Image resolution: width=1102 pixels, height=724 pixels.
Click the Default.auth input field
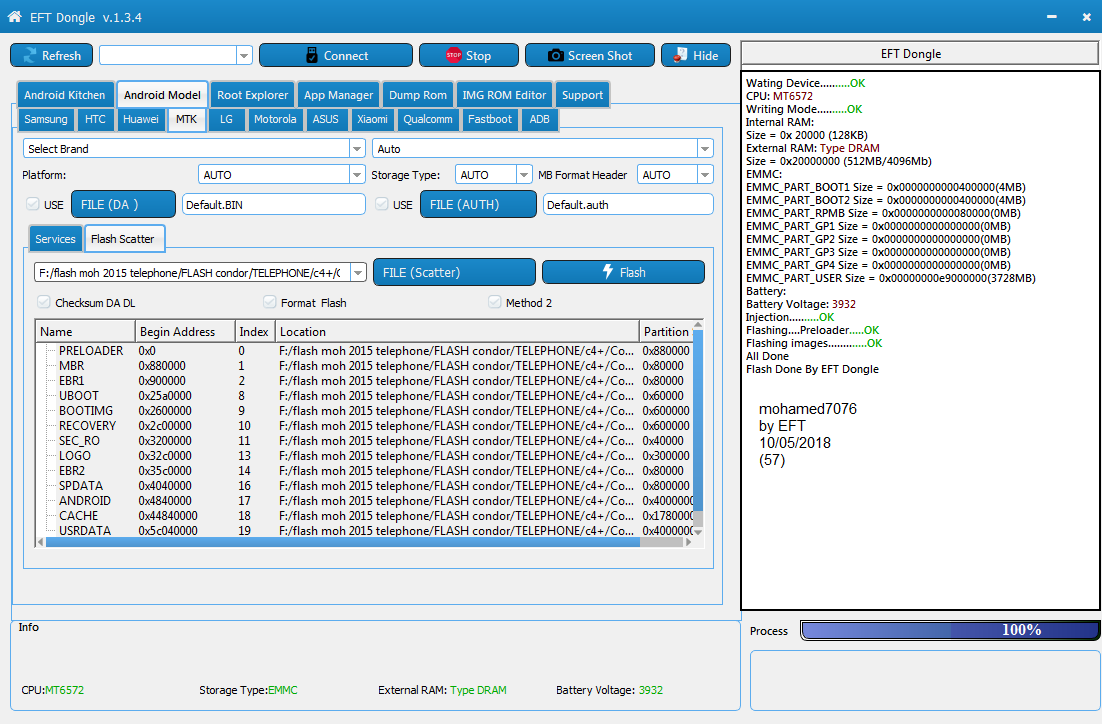(628, 205)
